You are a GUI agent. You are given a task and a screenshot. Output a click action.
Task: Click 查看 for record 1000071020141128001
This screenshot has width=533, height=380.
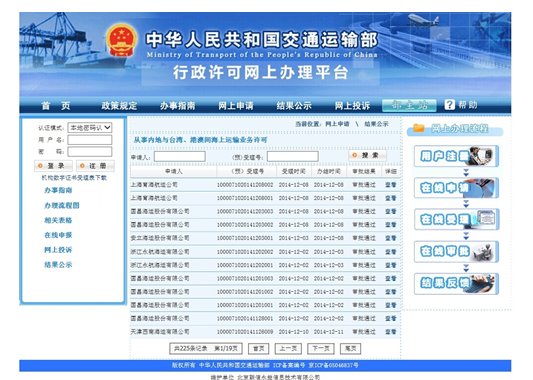(391, 318)
